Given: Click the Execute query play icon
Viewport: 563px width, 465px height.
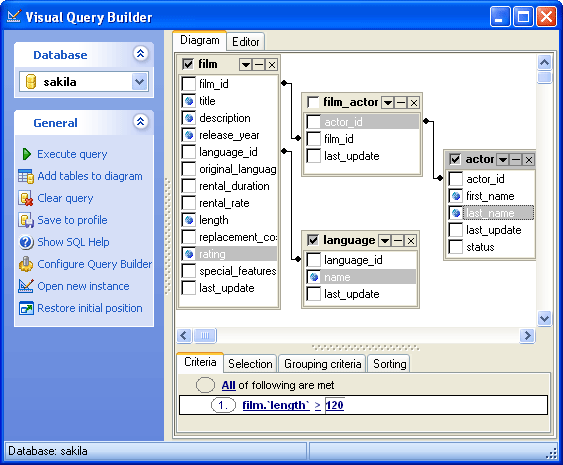Looking at the screenshot, I should click(27, 154).
